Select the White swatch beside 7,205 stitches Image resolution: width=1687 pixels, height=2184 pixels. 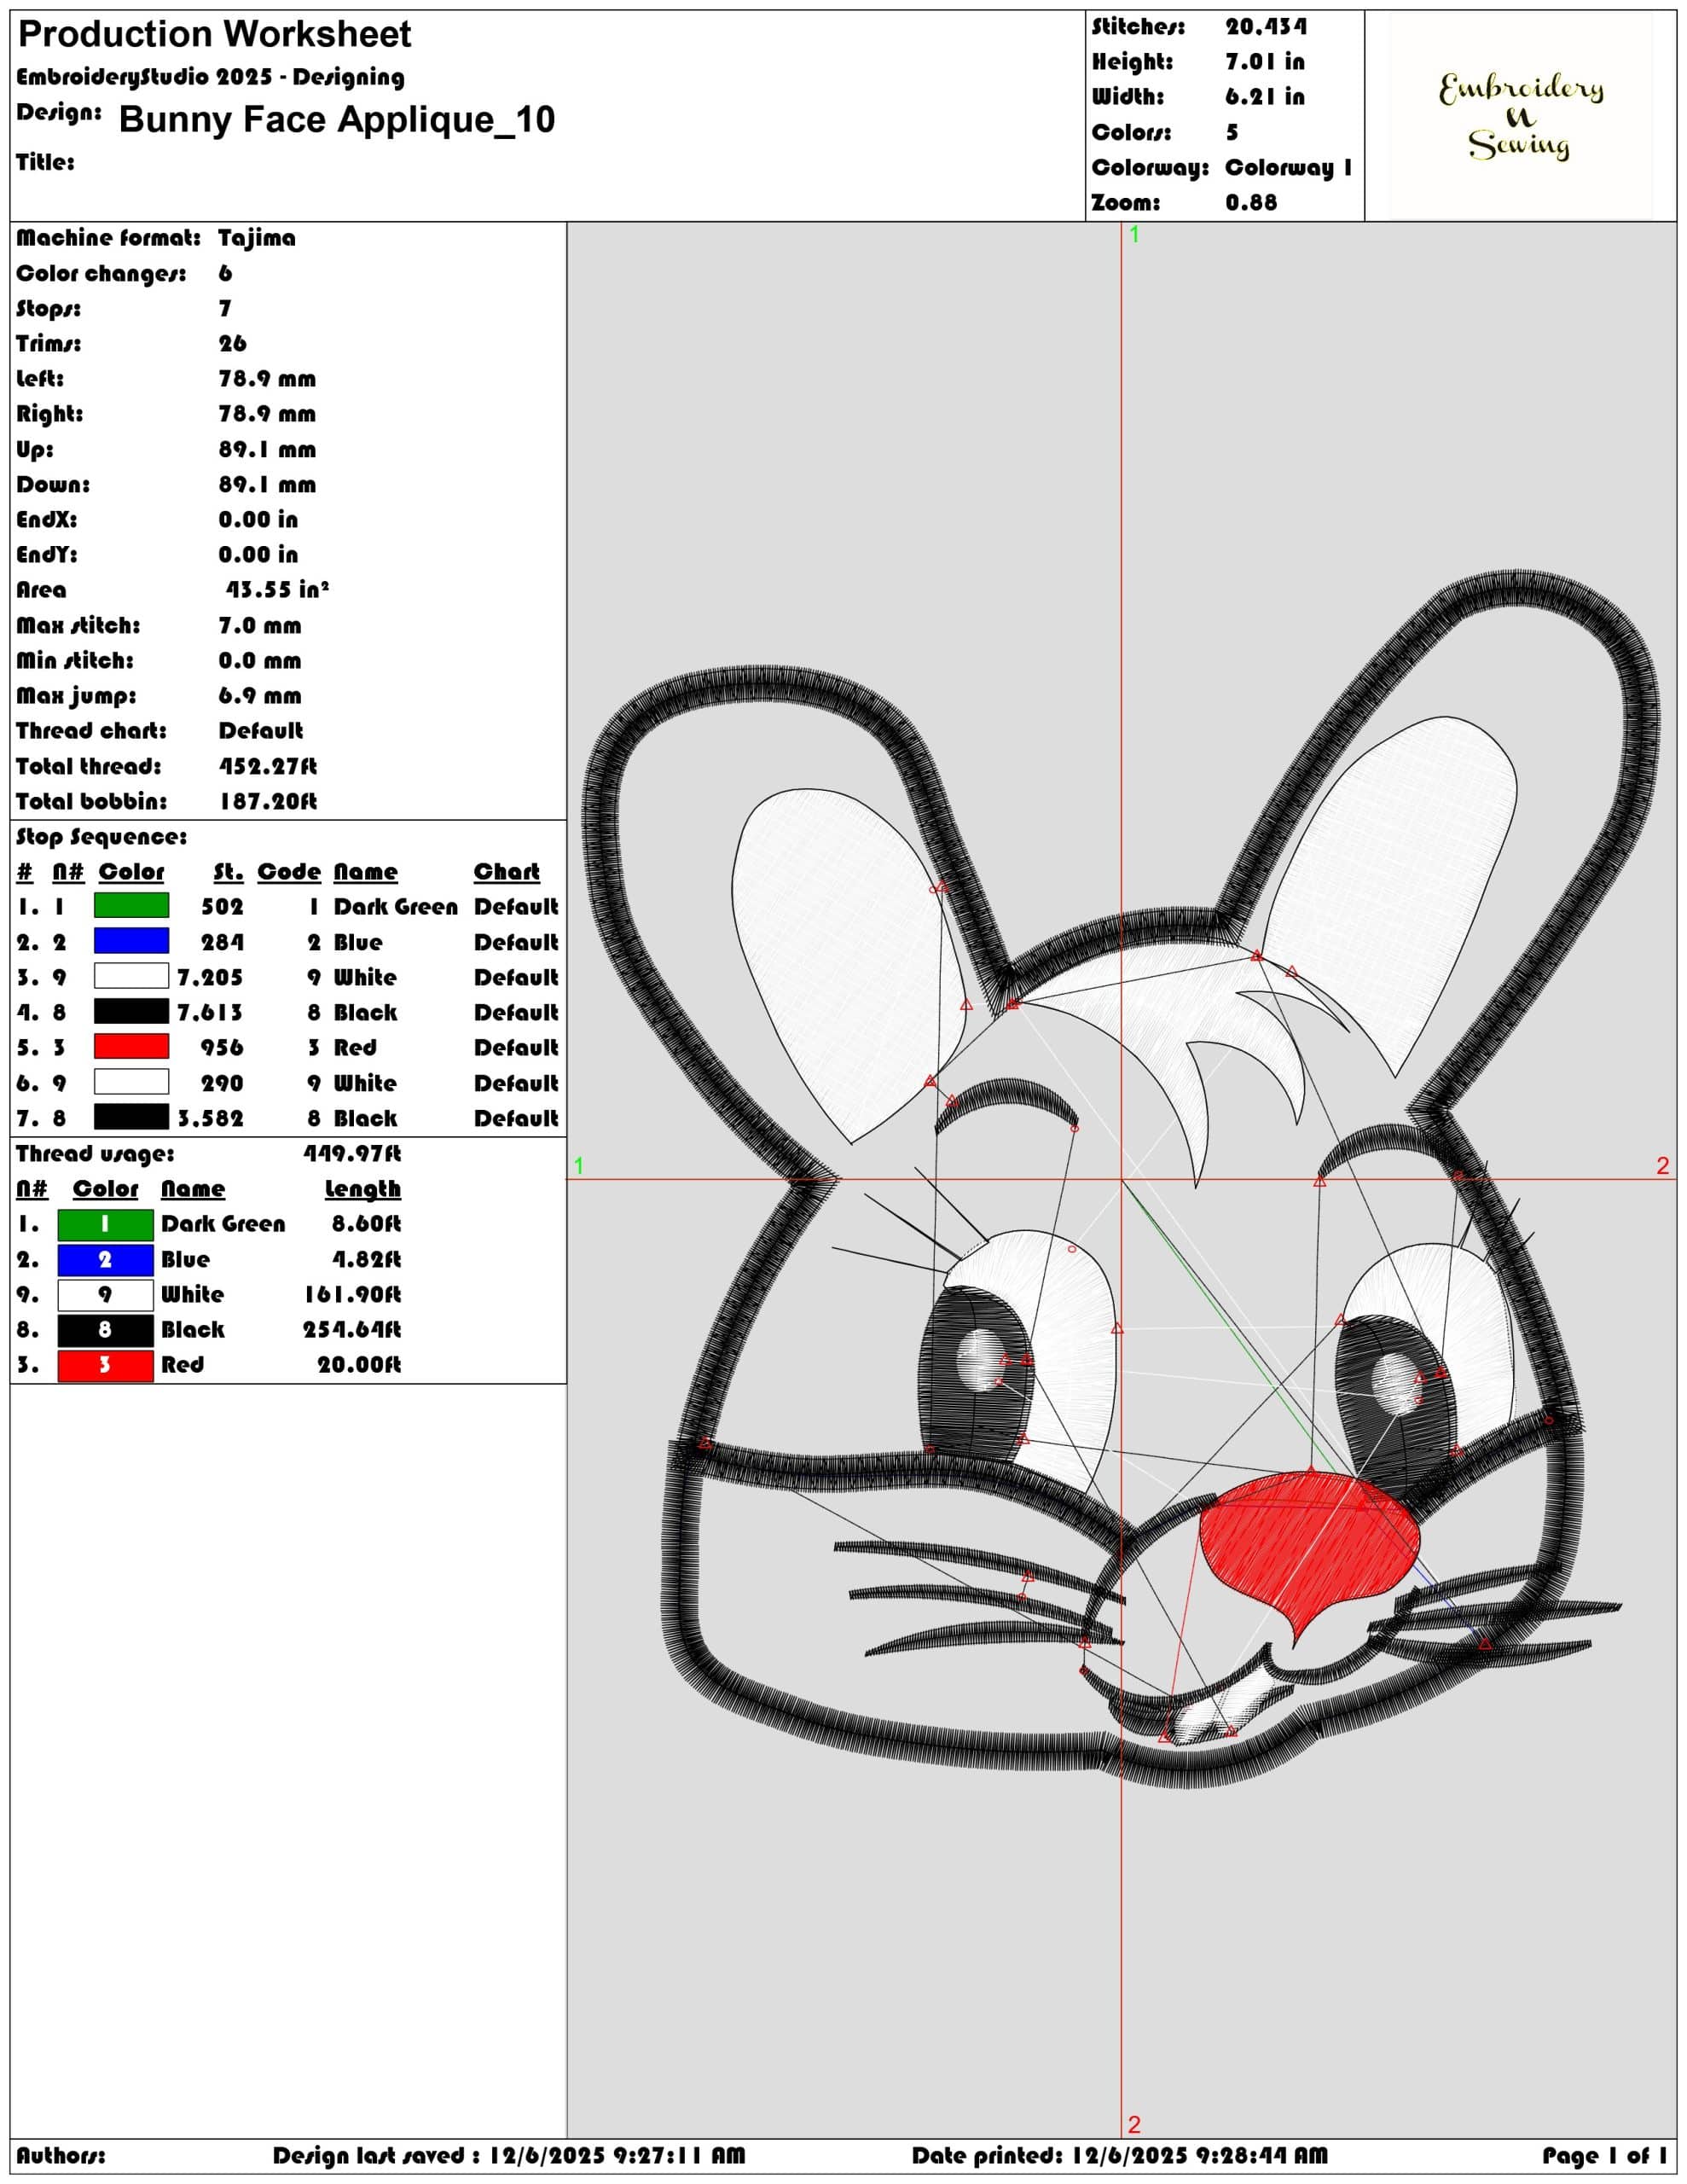(131, 976)
